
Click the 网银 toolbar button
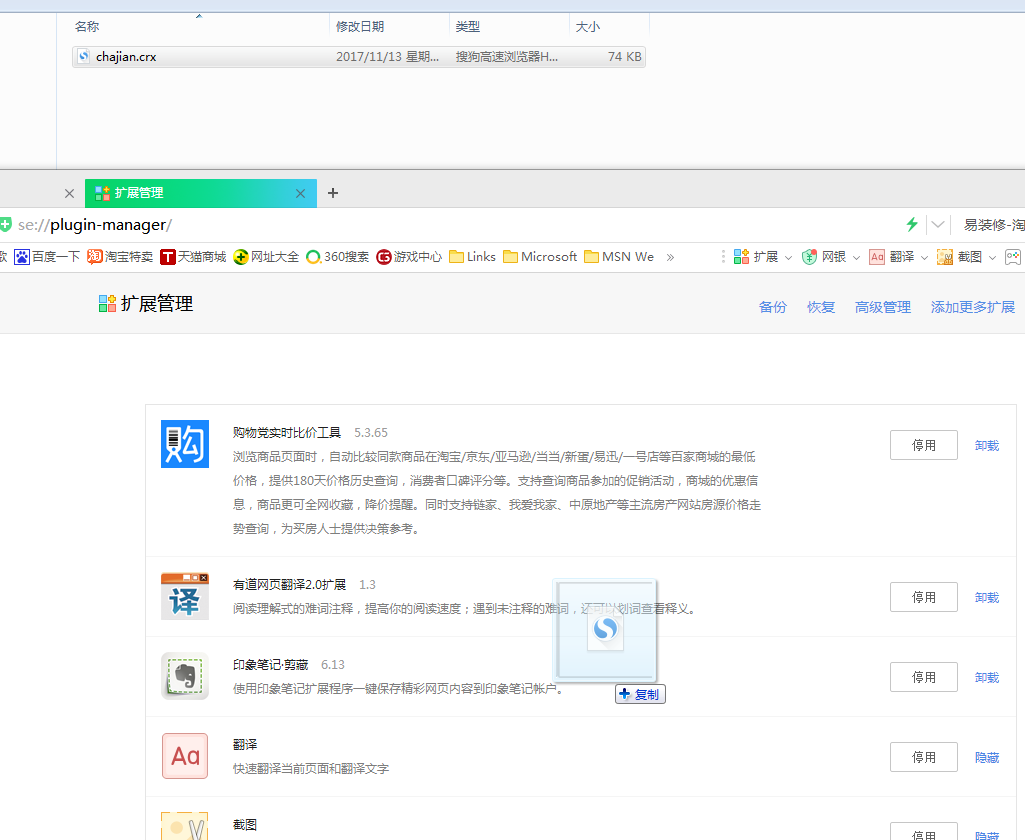point(824,257)
